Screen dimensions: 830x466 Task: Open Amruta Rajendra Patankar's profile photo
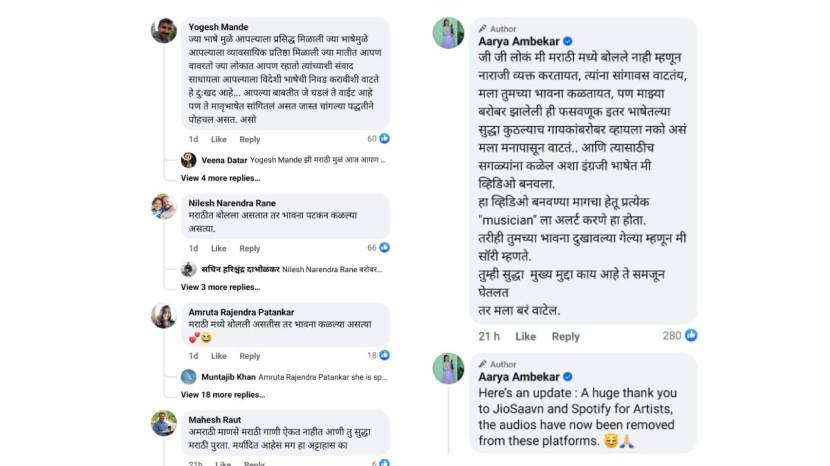tap(164, 315)
